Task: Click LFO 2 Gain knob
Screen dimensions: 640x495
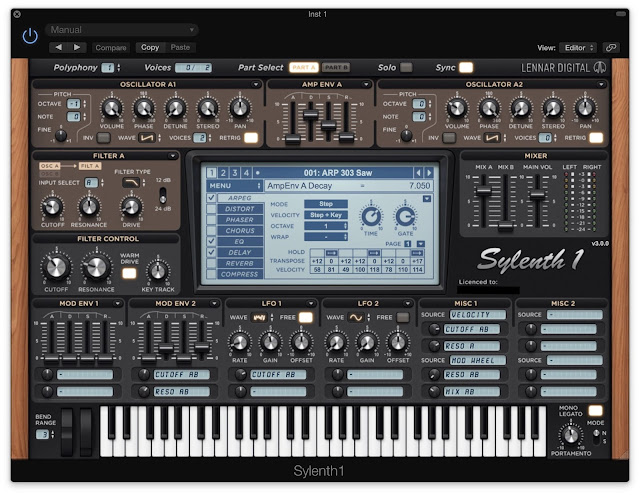Action: (367, 343)
